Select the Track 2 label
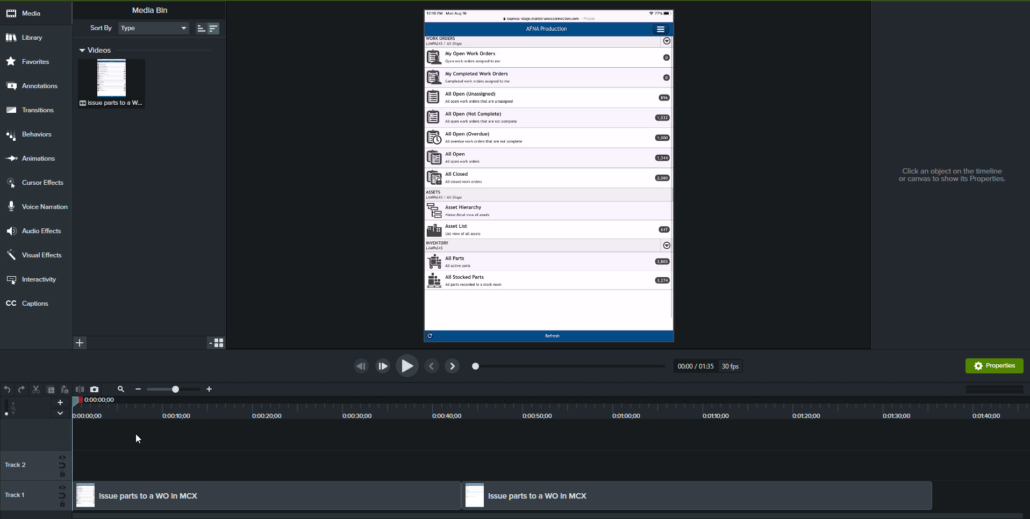The image size is (1030, 519). pyautogui.click(x=15, y=465)
